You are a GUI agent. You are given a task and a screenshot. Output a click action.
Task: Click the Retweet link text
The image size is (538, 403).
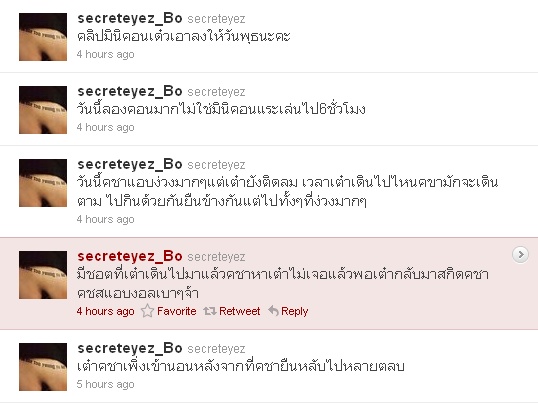pyautogui.click(x=239, y=311)
